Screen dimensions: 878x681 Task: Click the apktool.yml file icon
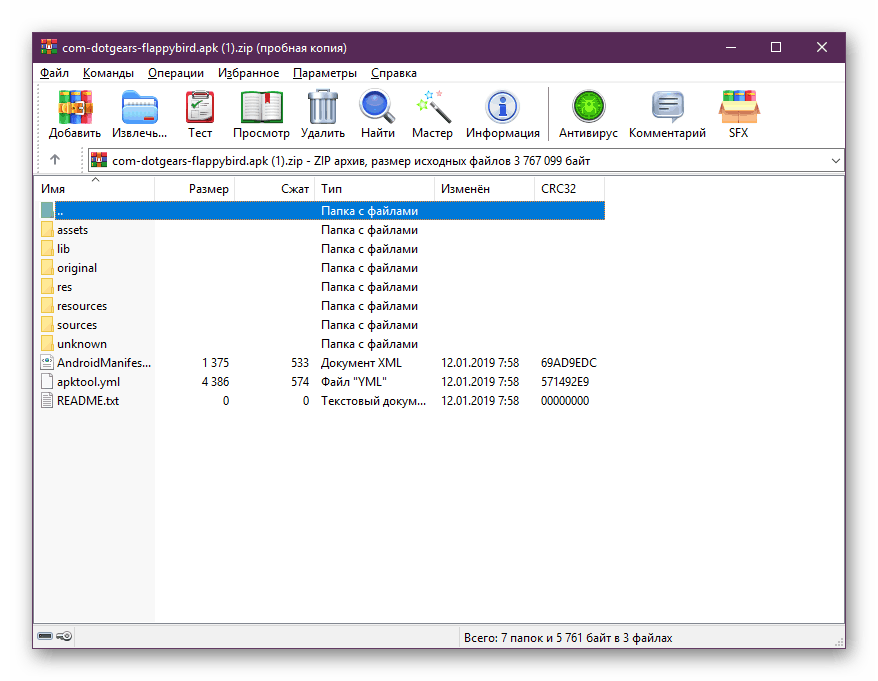click(x=48, y=381)
